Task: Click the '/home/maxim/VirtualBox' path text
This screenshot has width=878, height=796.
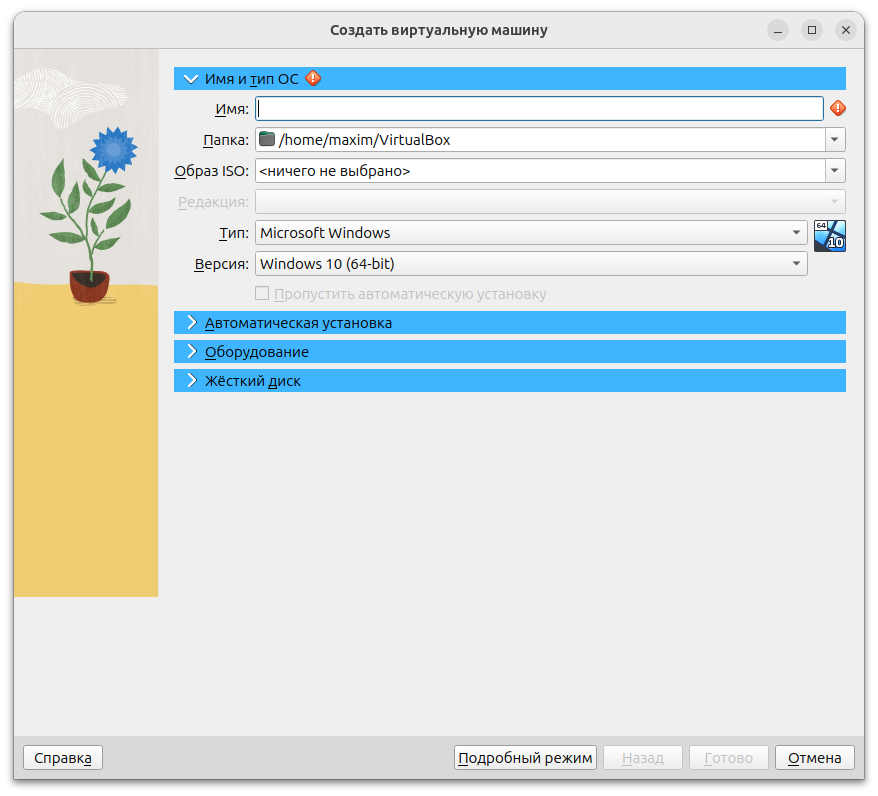Action: point(365,139)
